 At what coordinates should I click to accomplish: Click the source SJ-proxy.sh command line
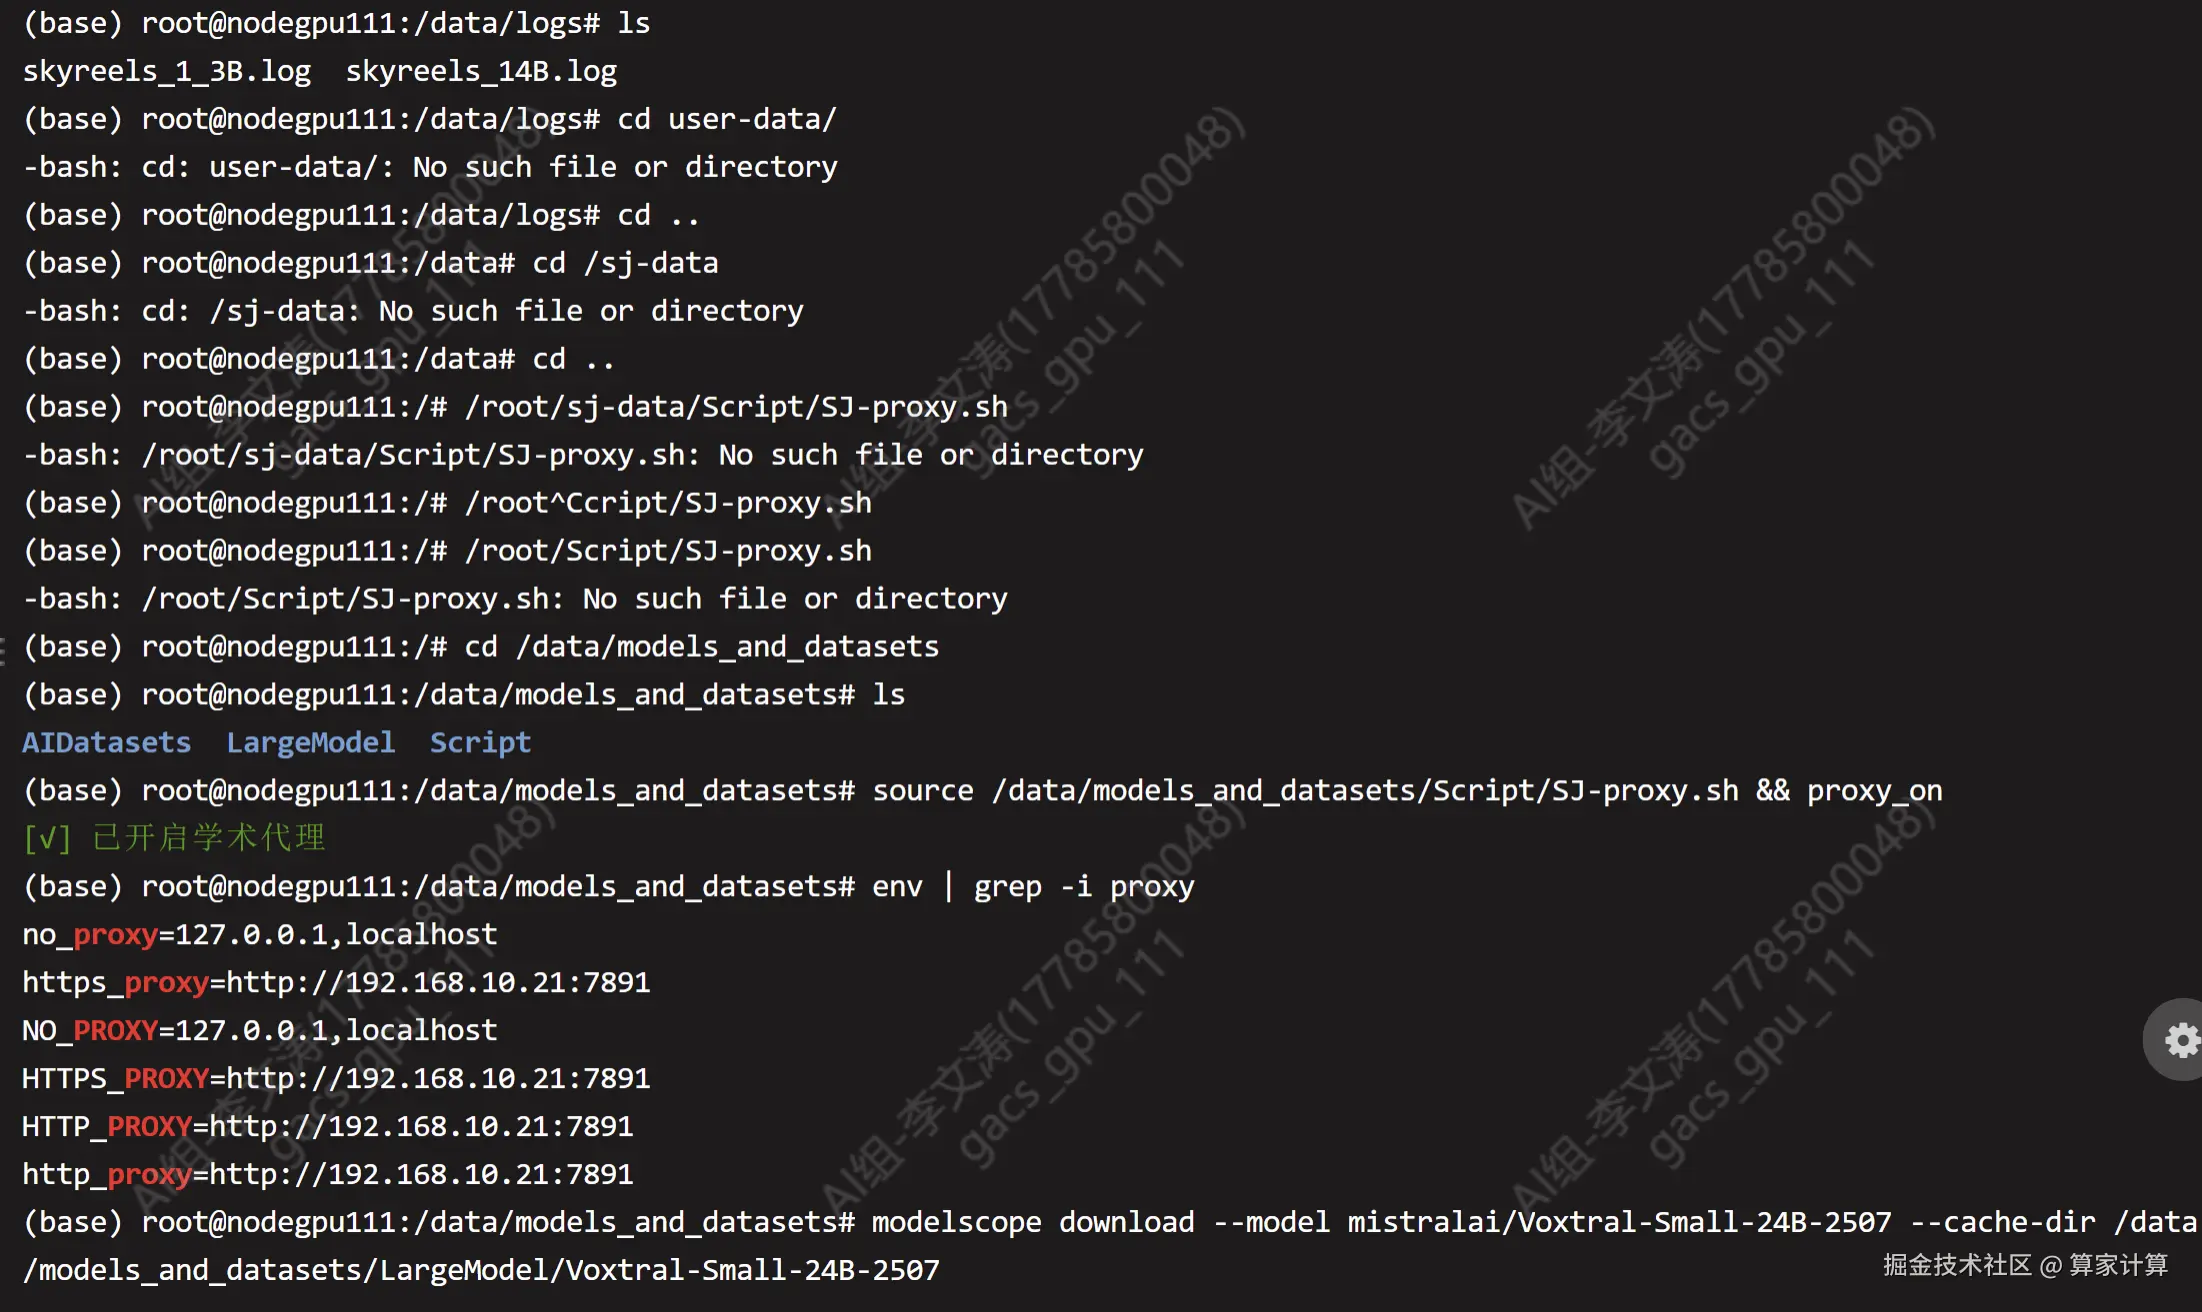pyautogui.click(x=1407, y=790)
